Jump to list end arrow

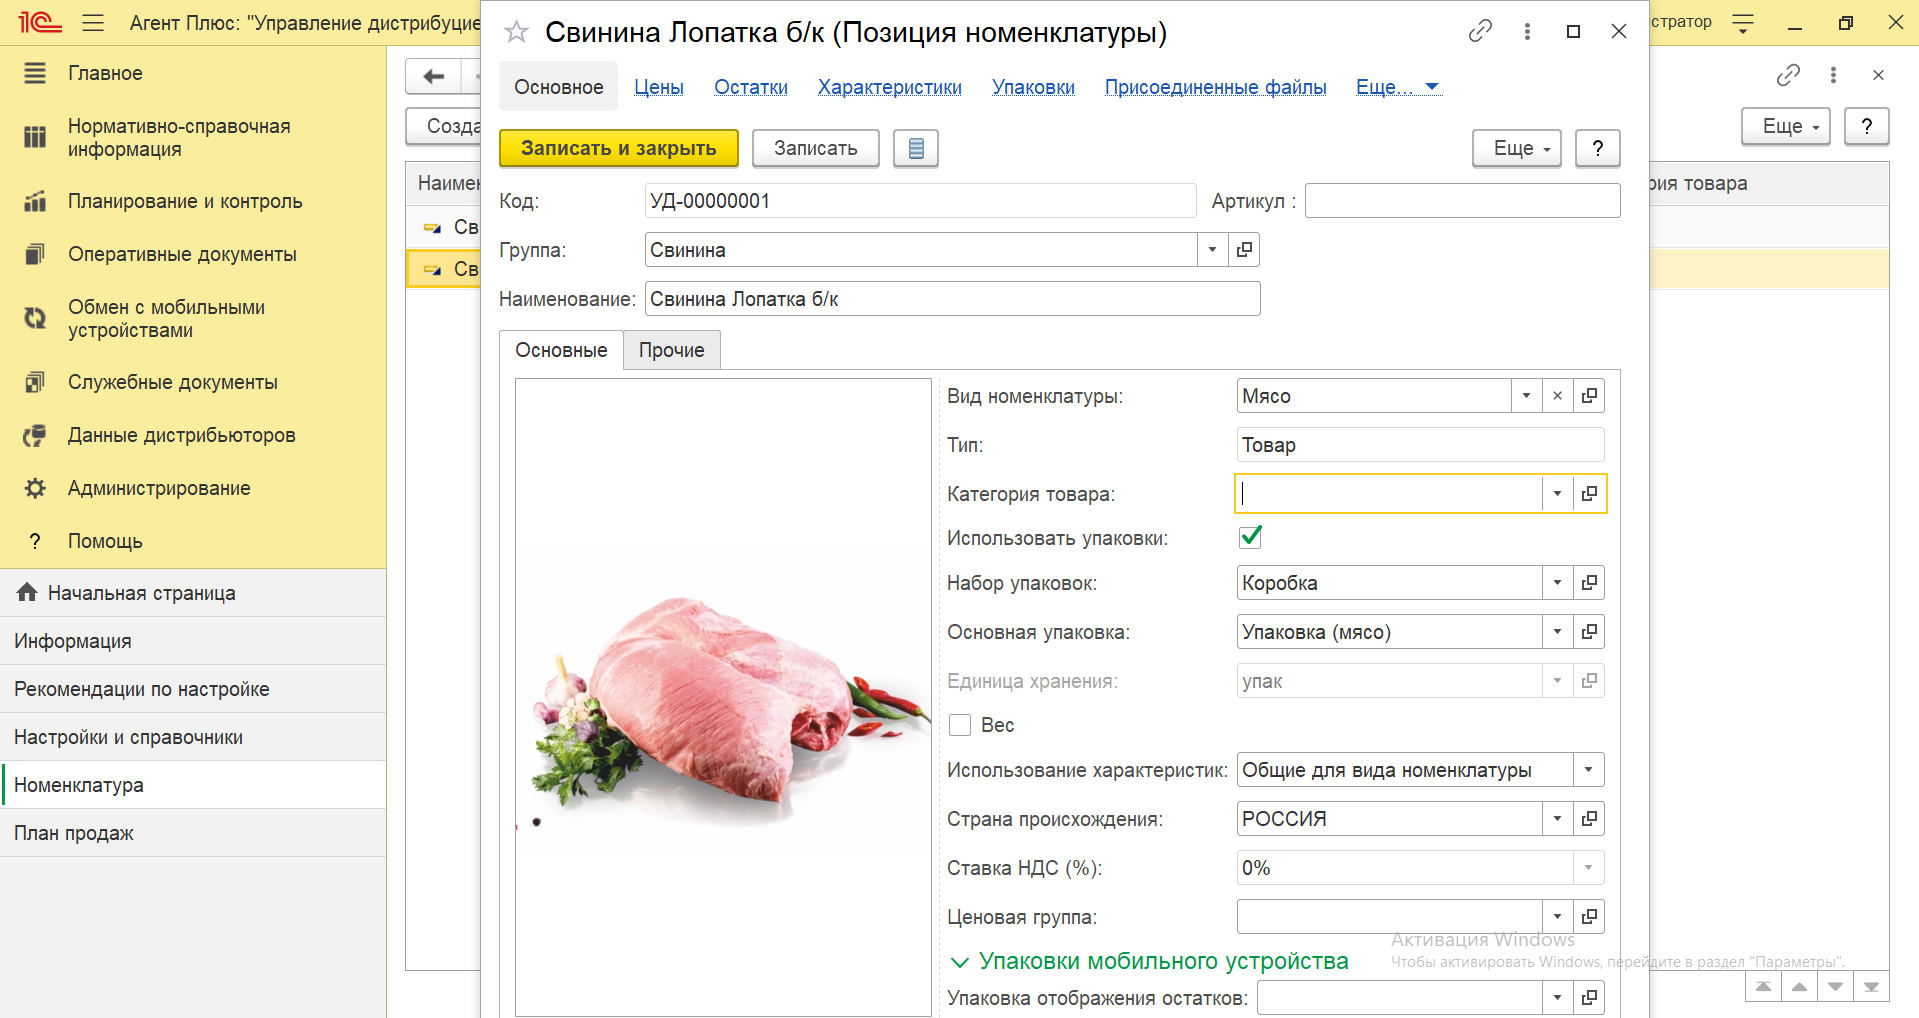pos(1871,987)
